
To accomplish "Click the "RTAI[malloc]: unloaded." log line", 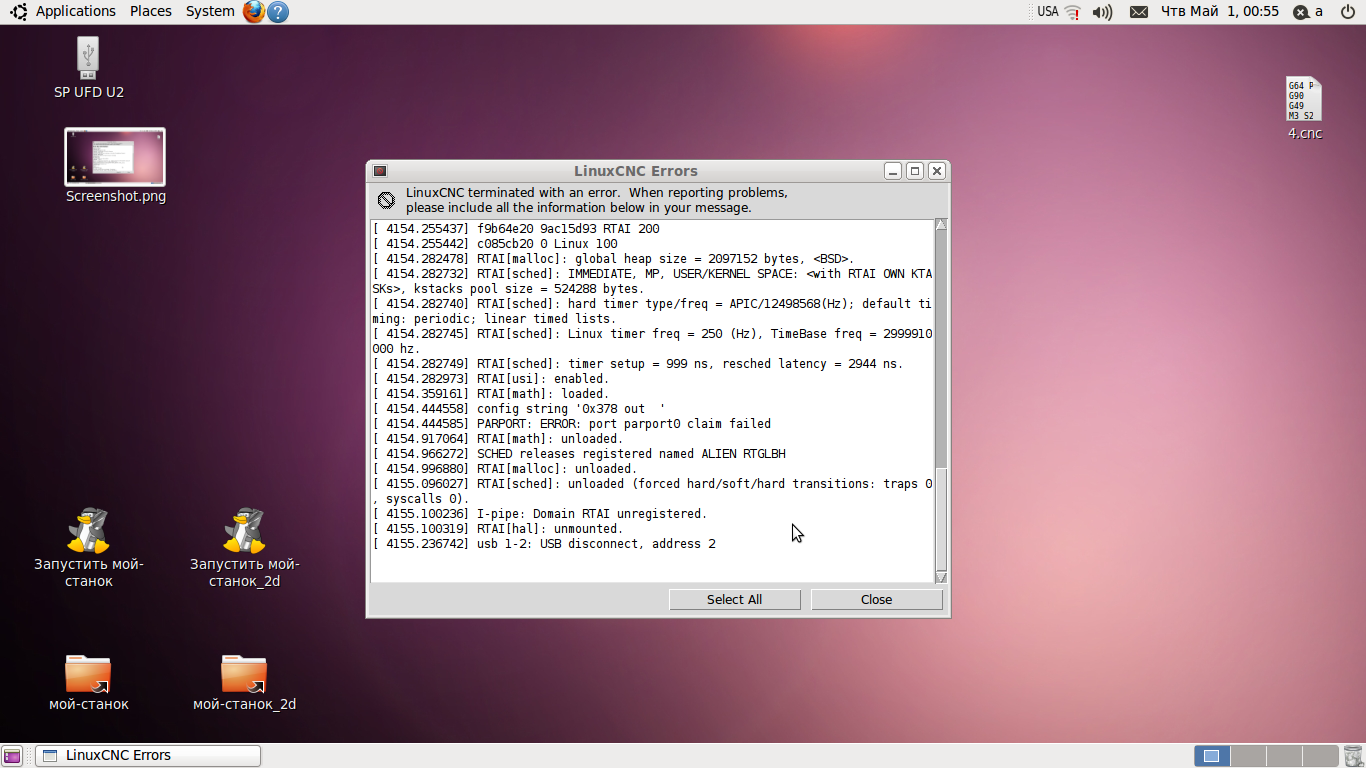I will coord(557,469).
